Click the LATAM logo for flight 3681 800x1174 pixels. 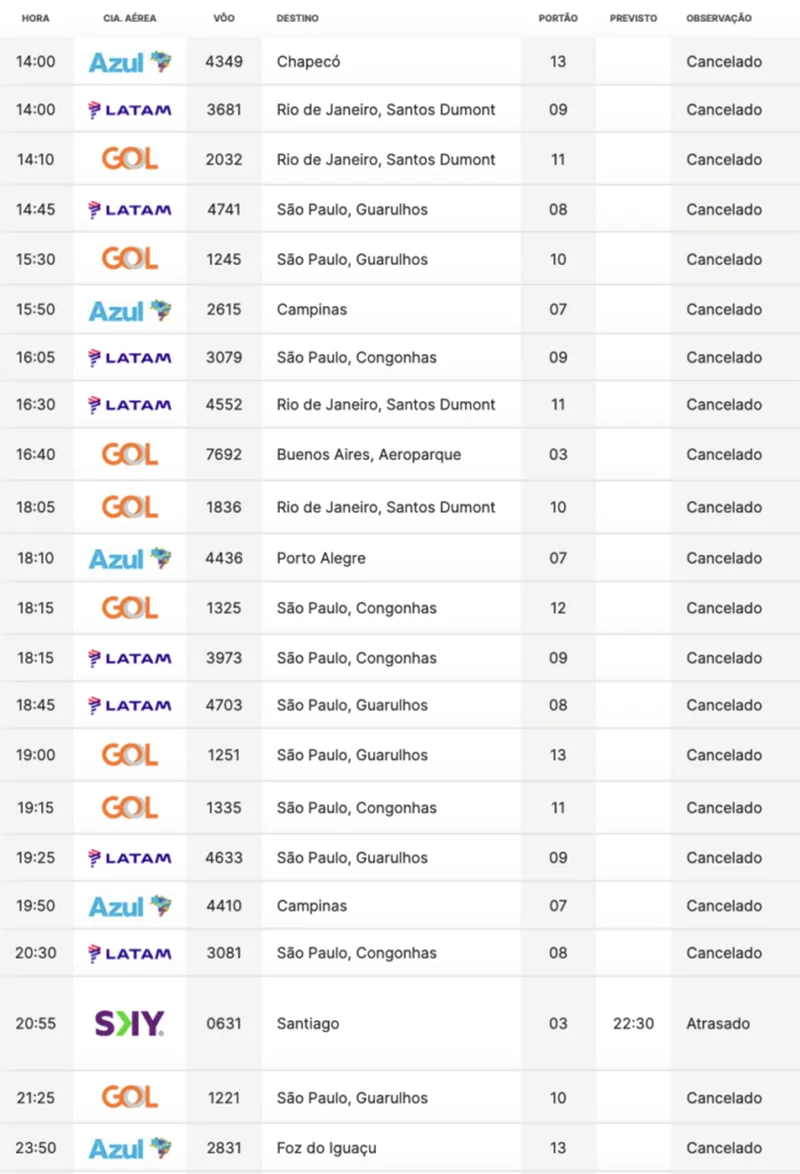(130, 110)
